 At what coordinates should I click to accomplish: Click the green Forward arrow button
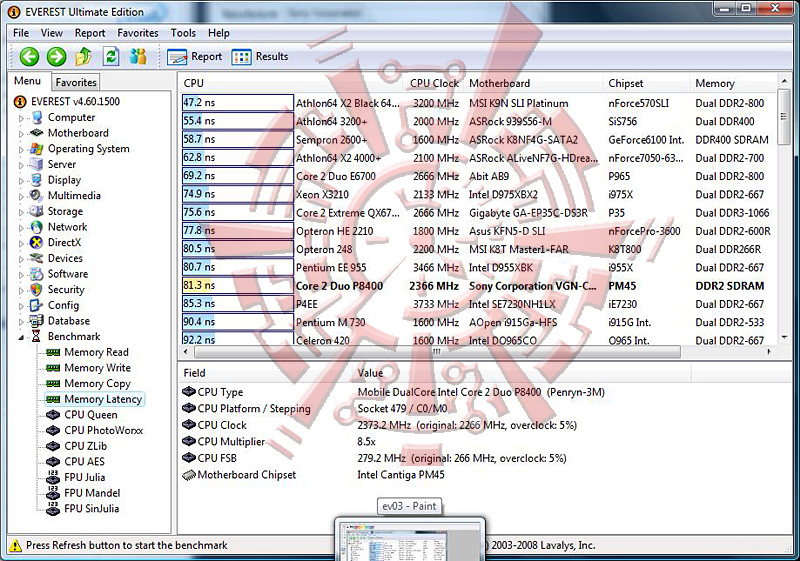point(57,57)
